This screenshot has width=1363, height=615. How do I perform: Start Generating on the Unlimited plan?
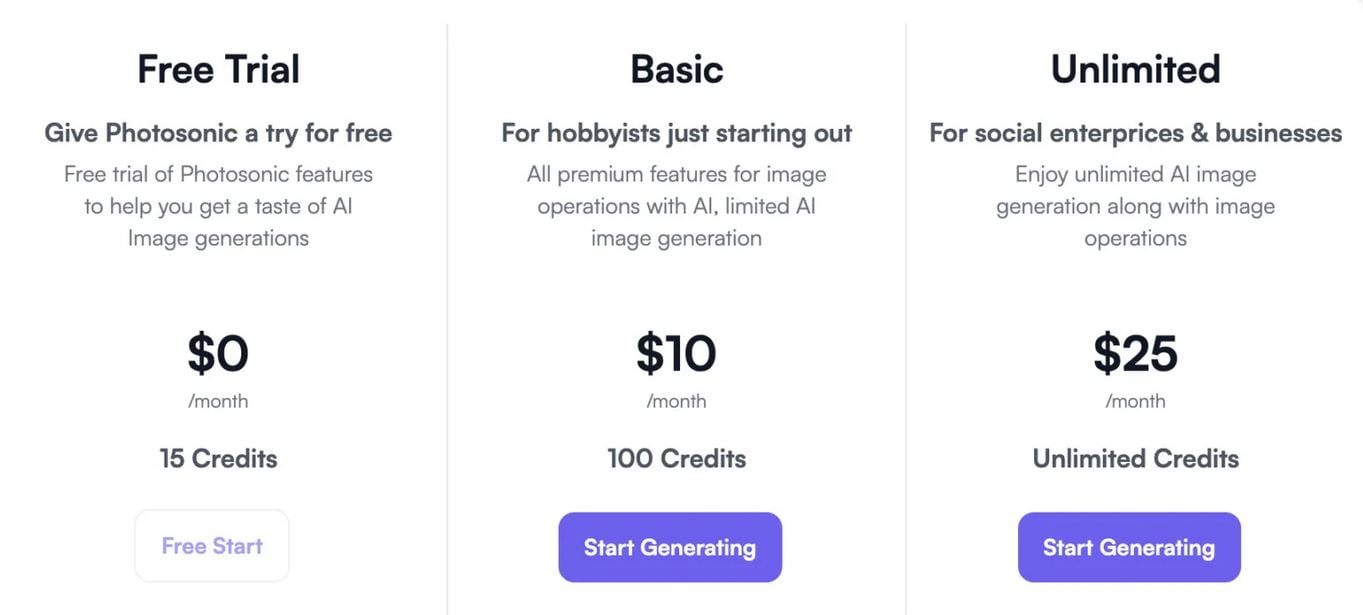point(1129,547)
